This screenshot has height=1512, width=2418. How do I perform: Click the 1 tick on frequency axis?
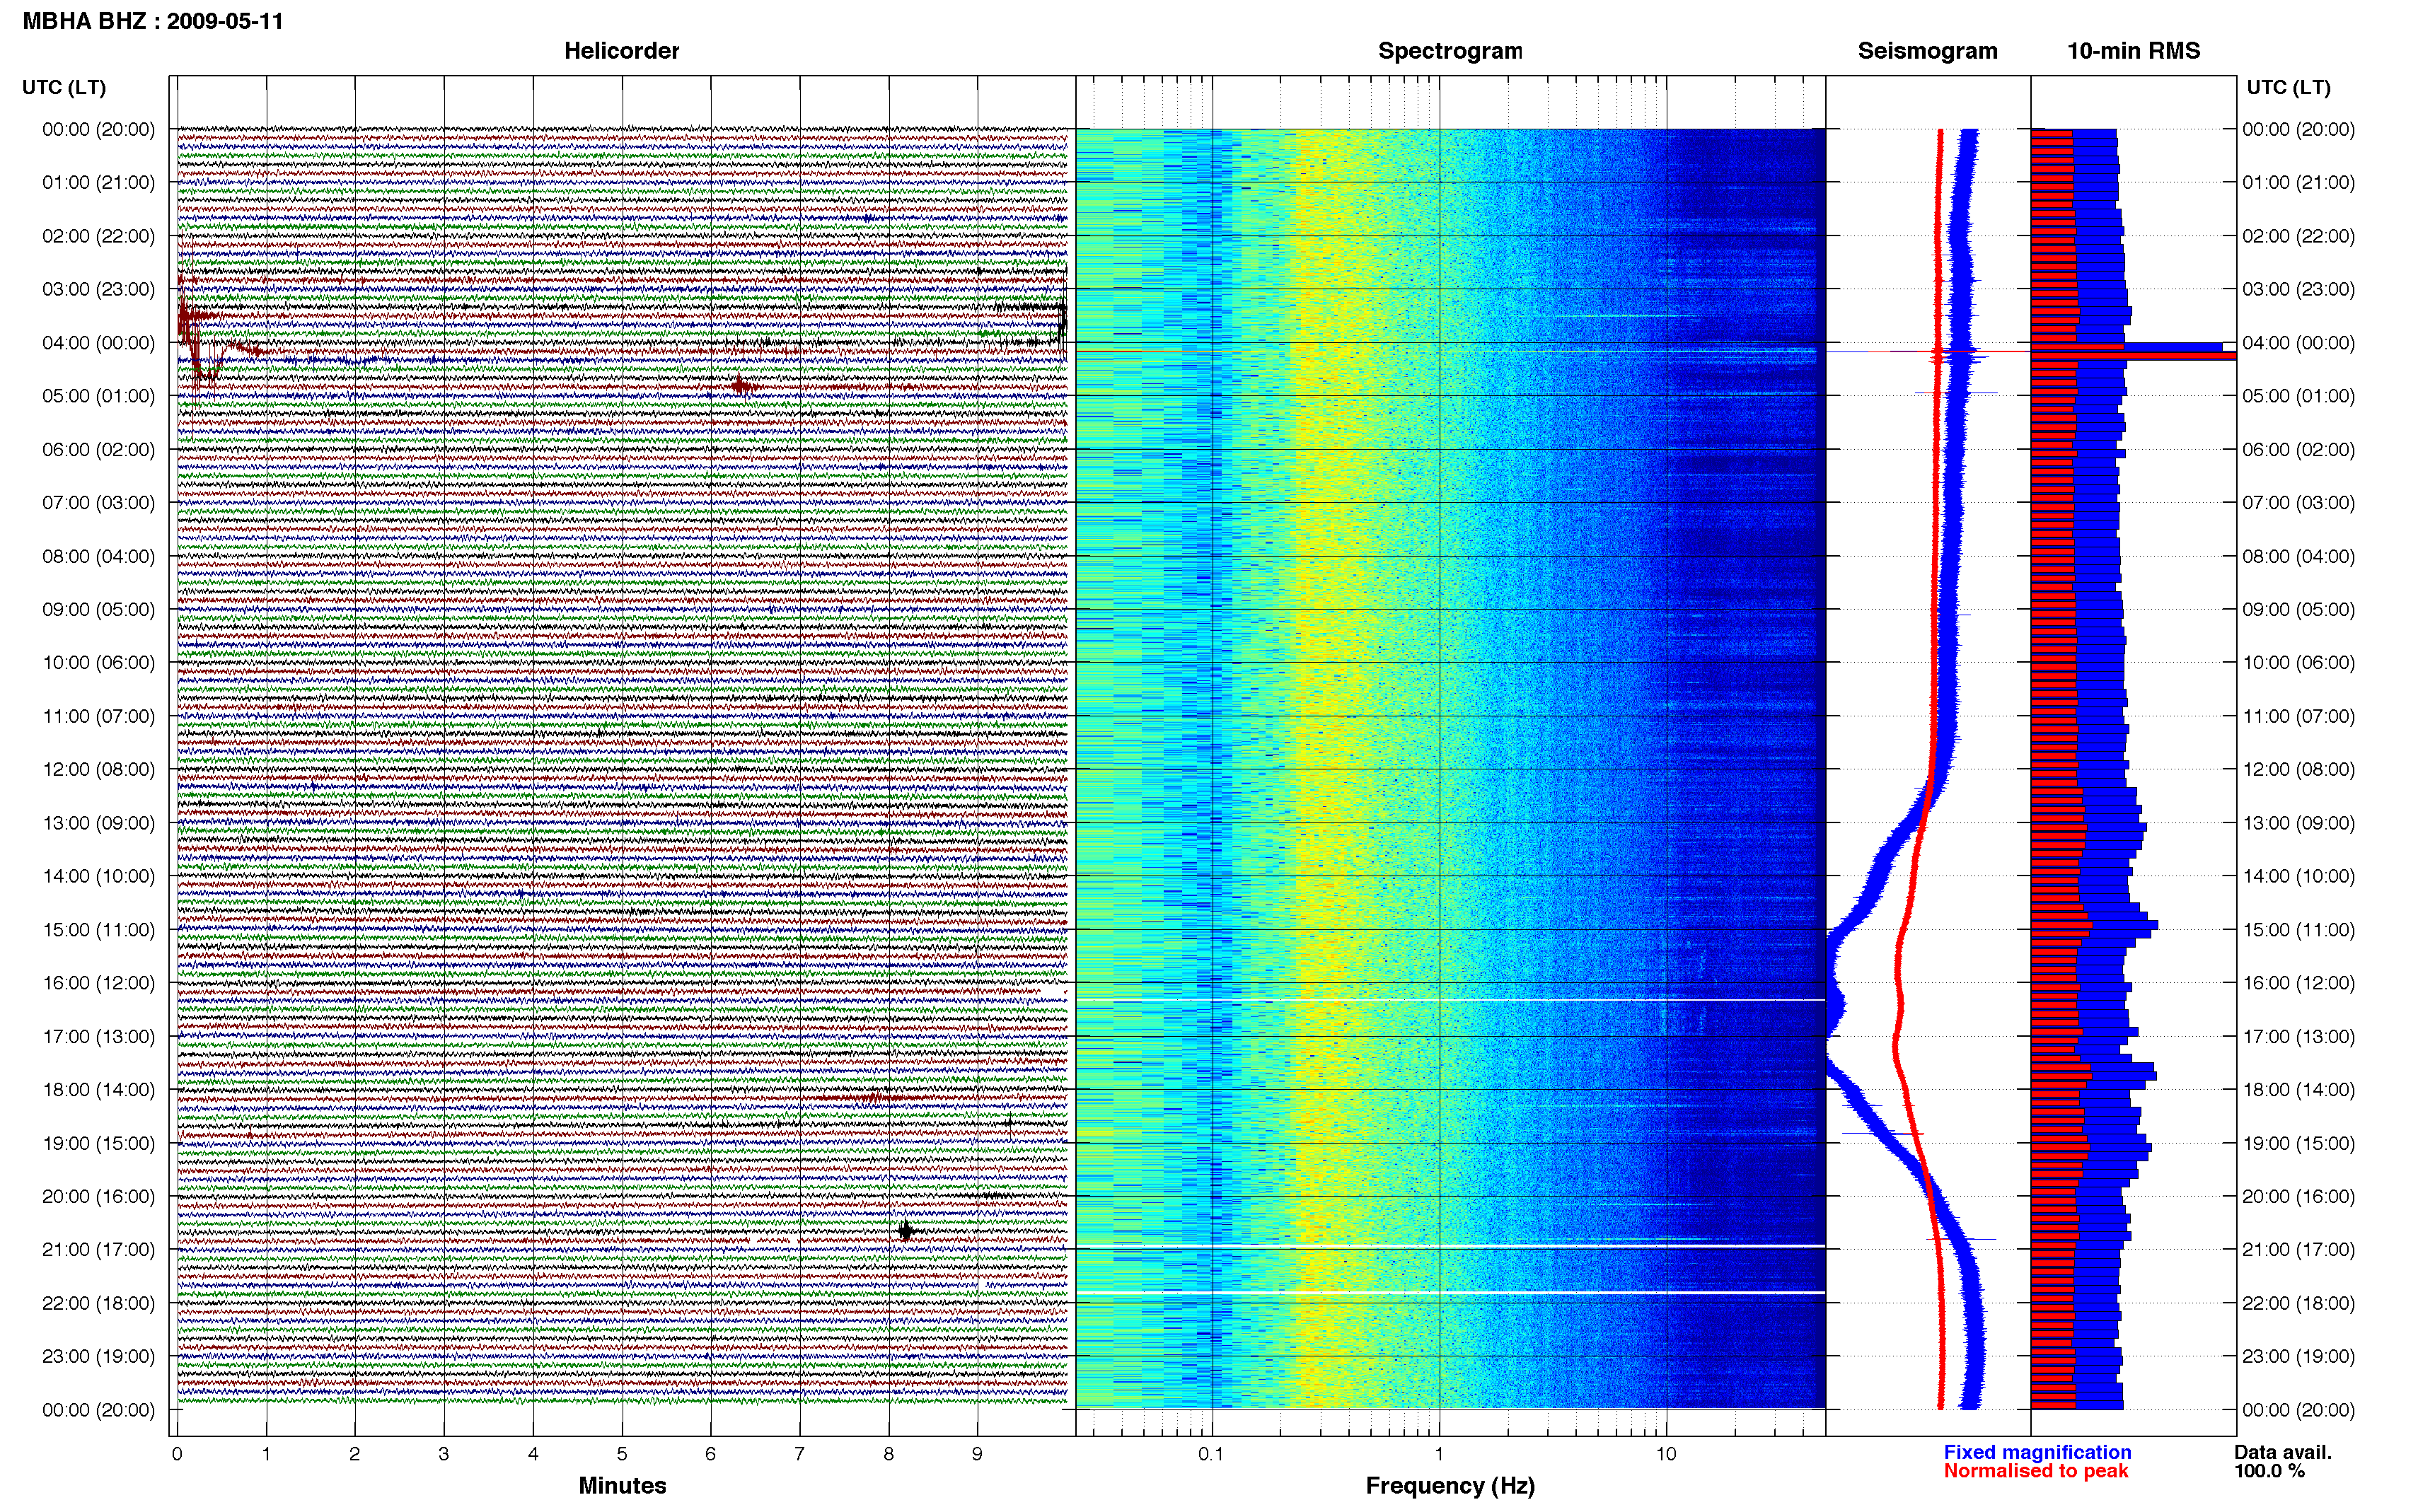(x=1439, y=1454)
